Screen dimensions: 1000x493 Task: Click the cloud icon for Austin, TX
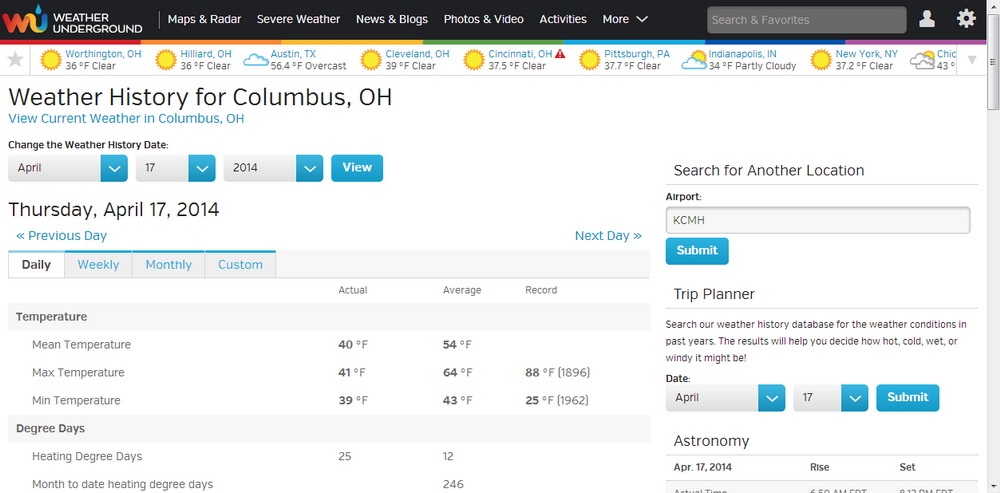click(x=256, y=60)
